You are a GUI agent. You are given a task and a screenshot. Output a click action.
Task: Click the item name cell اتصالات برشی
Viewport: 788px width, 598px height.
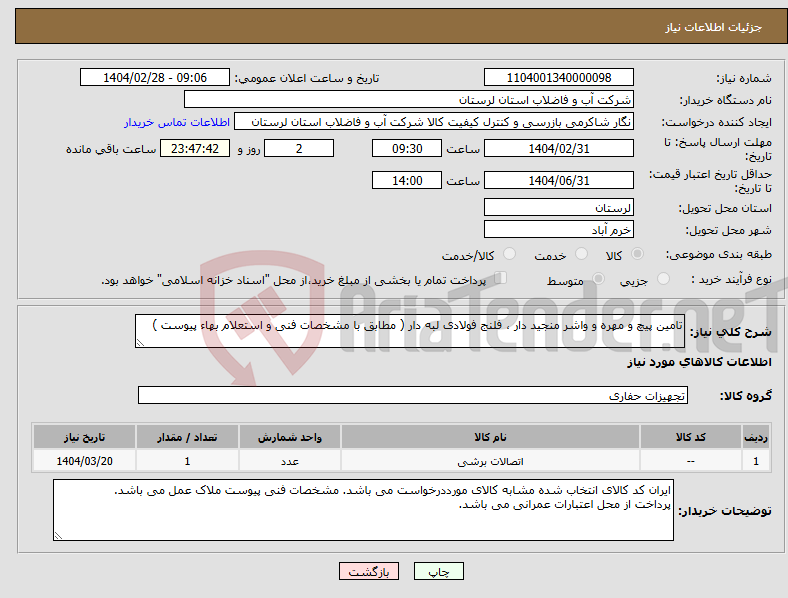tap(490, 461)
